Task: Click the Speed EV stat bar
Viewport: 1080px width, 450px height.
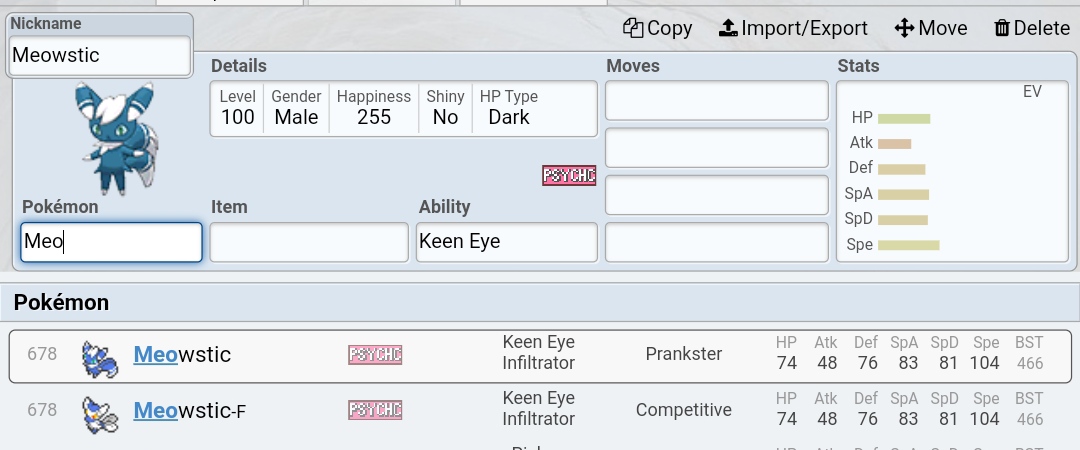Action: (908, 245)
